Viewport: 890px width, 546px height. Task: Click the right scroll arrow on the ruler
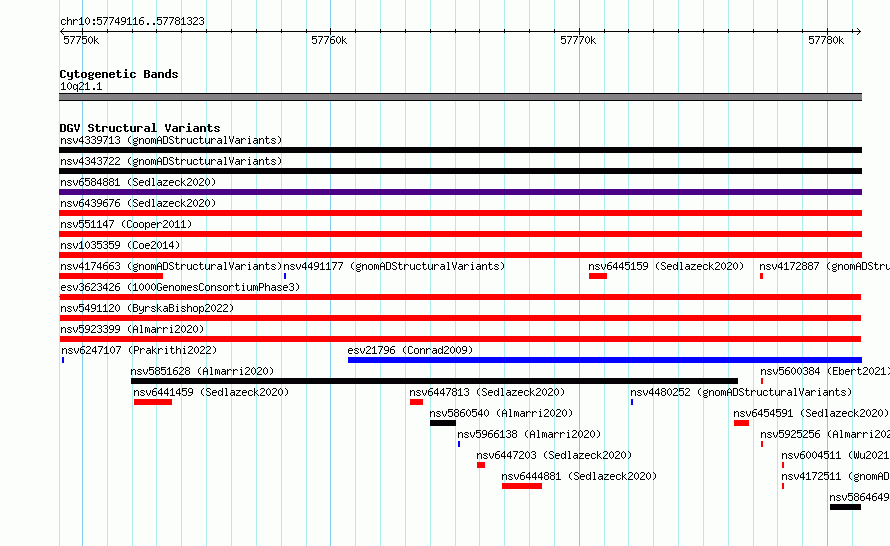858,32
